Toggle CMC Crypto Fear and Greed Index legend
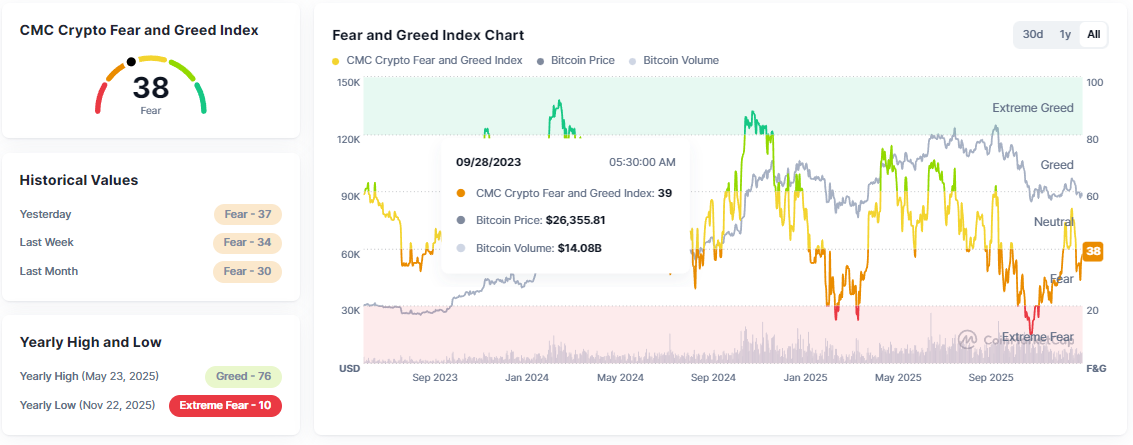 click(x=429, y=60)
